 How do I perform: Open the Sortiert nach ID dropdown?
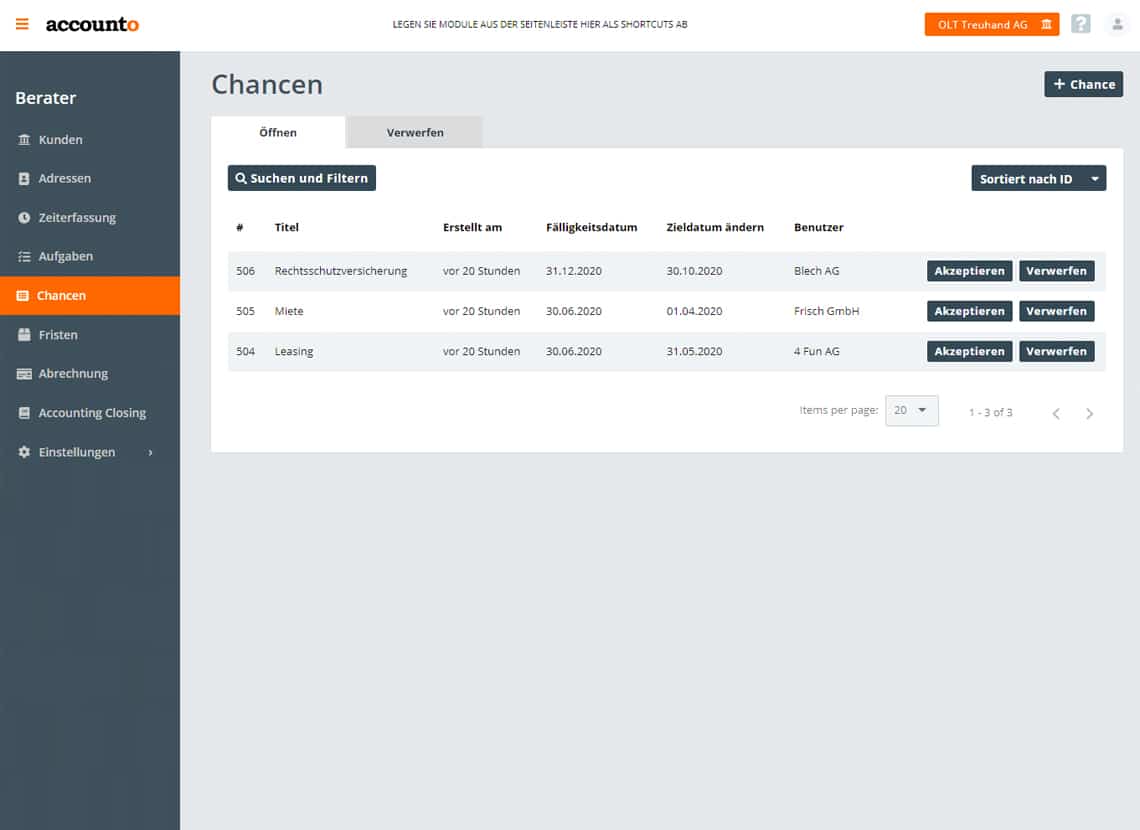pyautogui.click(x=1038, y=179)
